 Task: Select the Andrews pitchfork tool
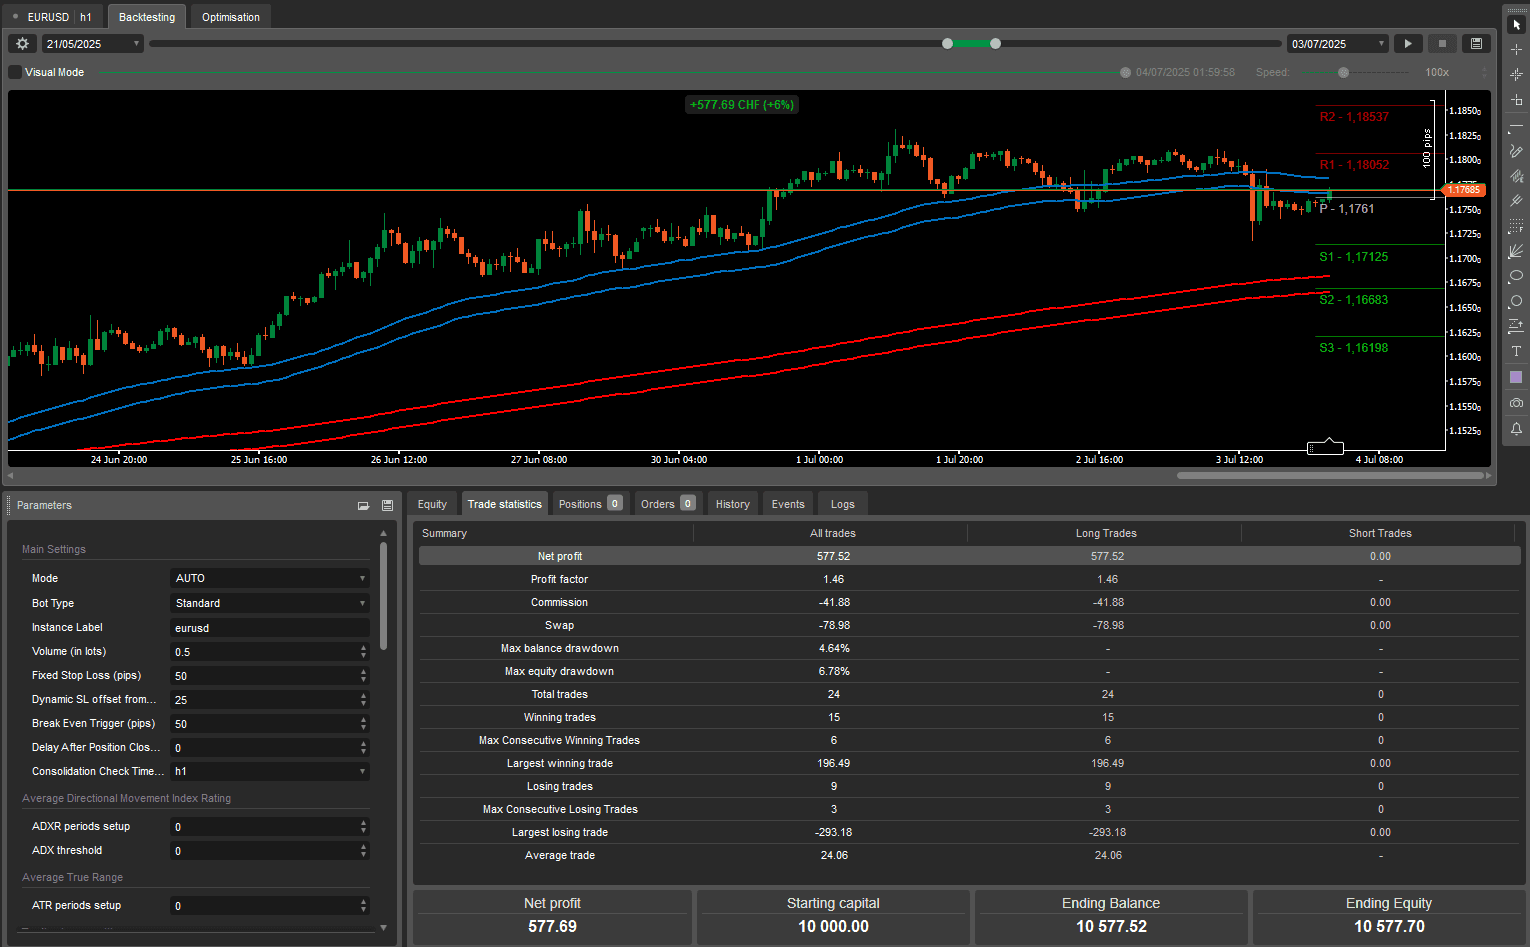click(x=1516, y=201)
